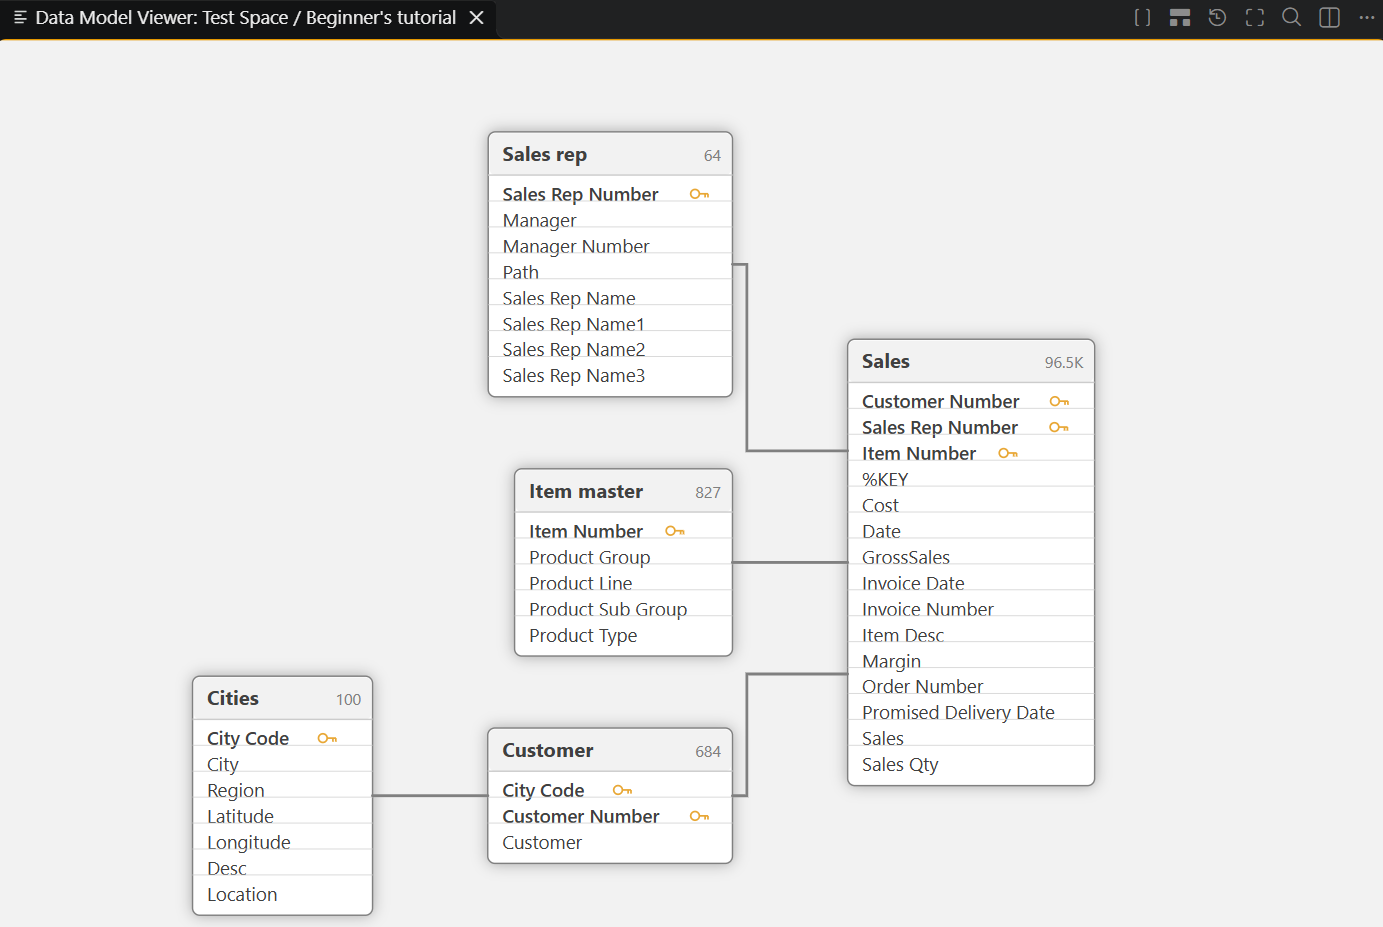The height and width of the screenshot is (927, 1383).
Task: Split the editor with the split icon
Action: (1329, 18)
